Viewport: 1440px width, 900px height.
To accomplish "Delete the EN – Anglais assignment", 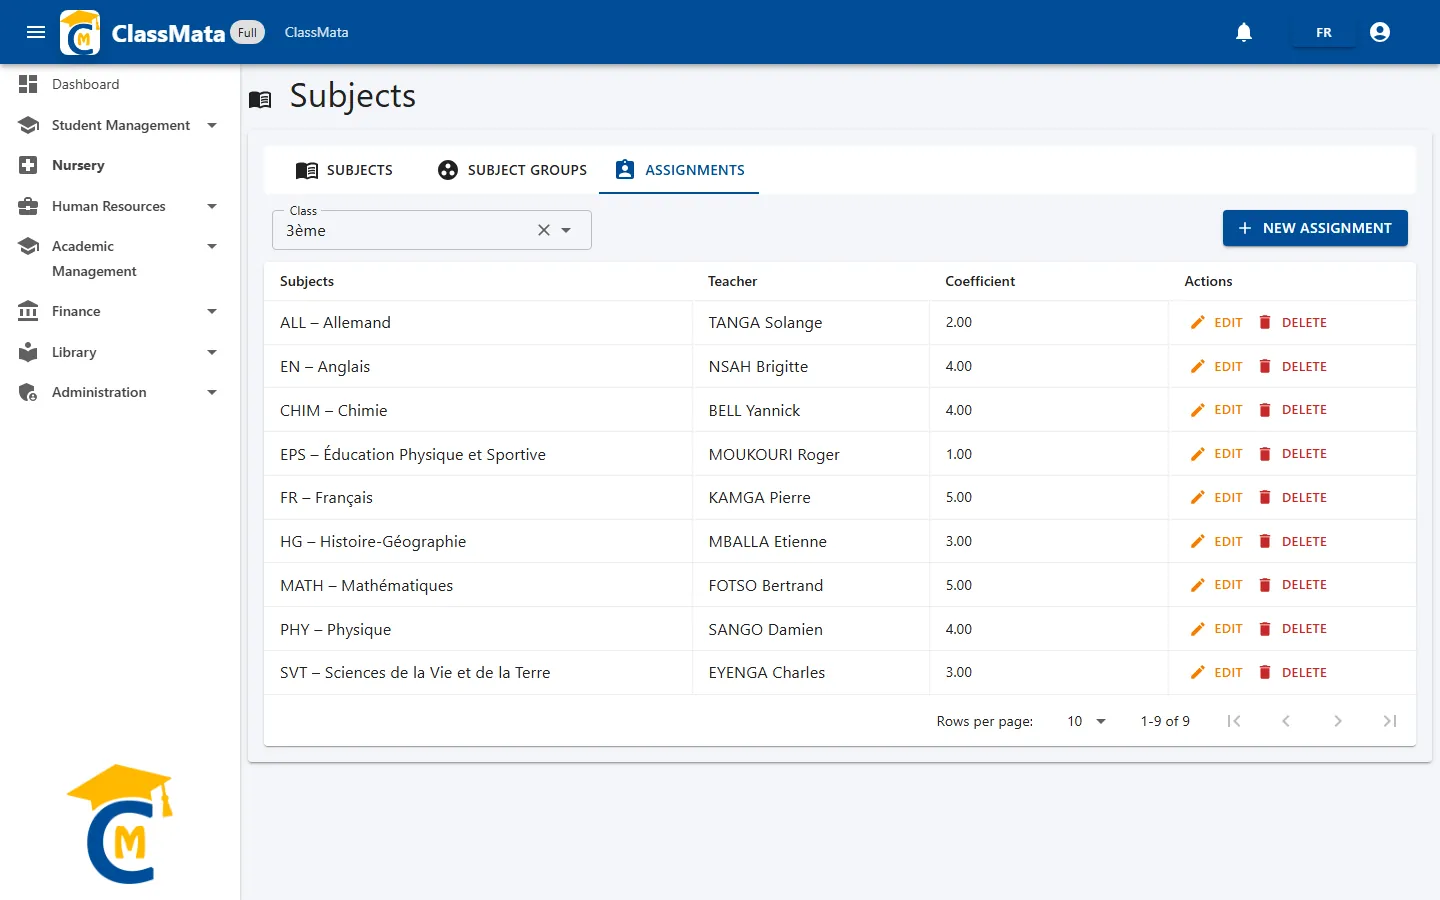I will pos(1292,367).
